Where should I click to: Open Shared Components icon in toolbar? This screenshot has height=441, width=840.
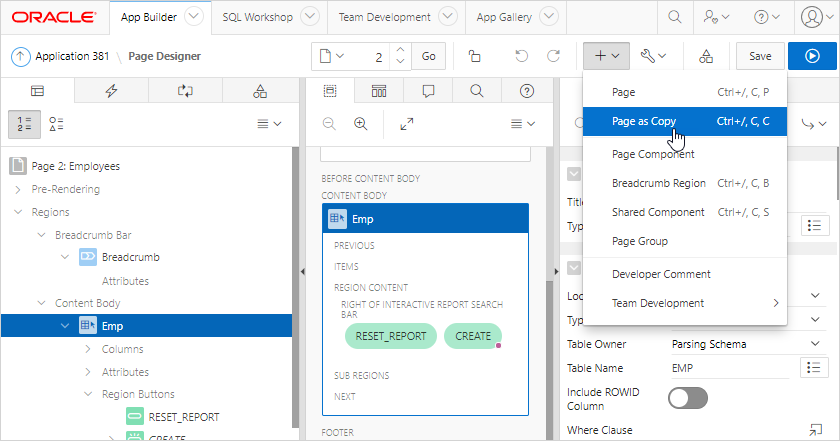tap(706, 56)
